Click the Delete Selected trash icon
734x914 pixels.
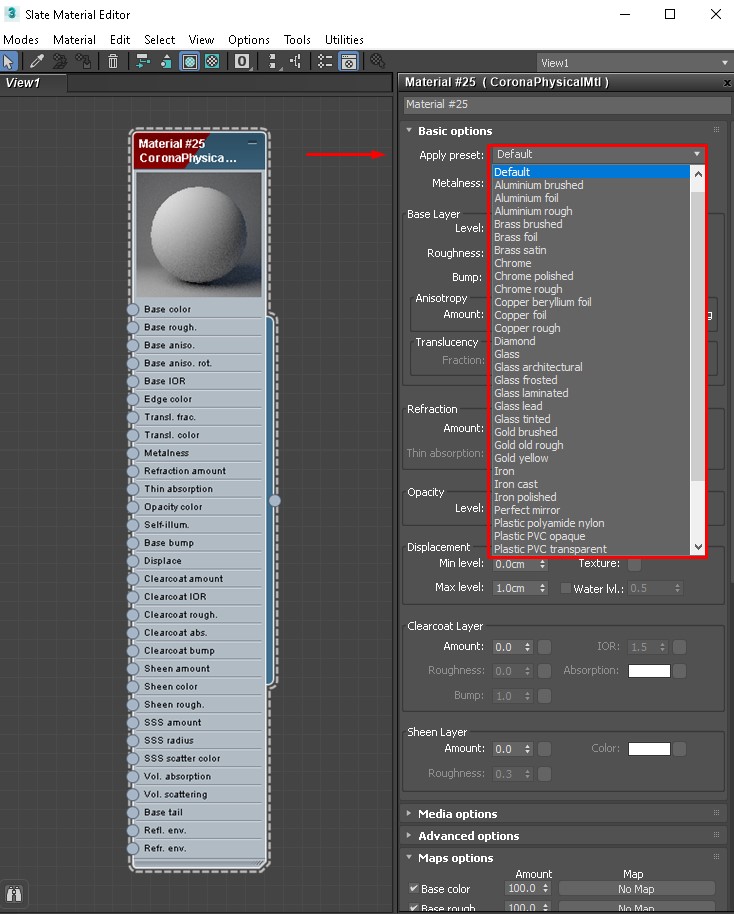[x=113, y=61]
